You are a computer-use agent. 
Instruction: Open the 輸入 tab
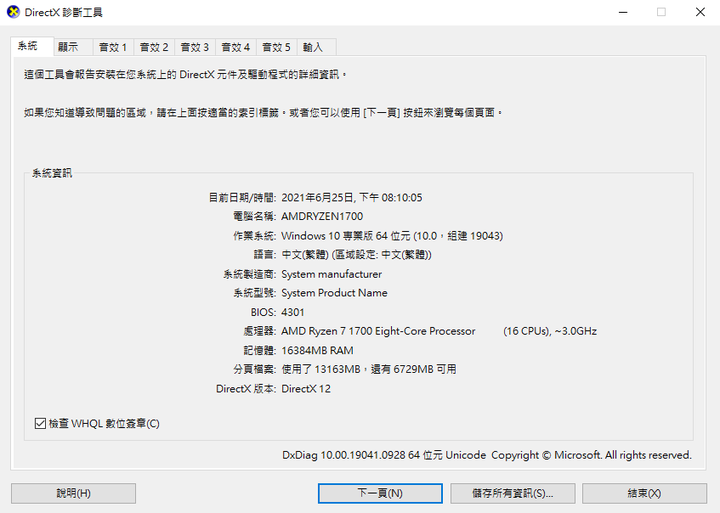pos(316,47)
